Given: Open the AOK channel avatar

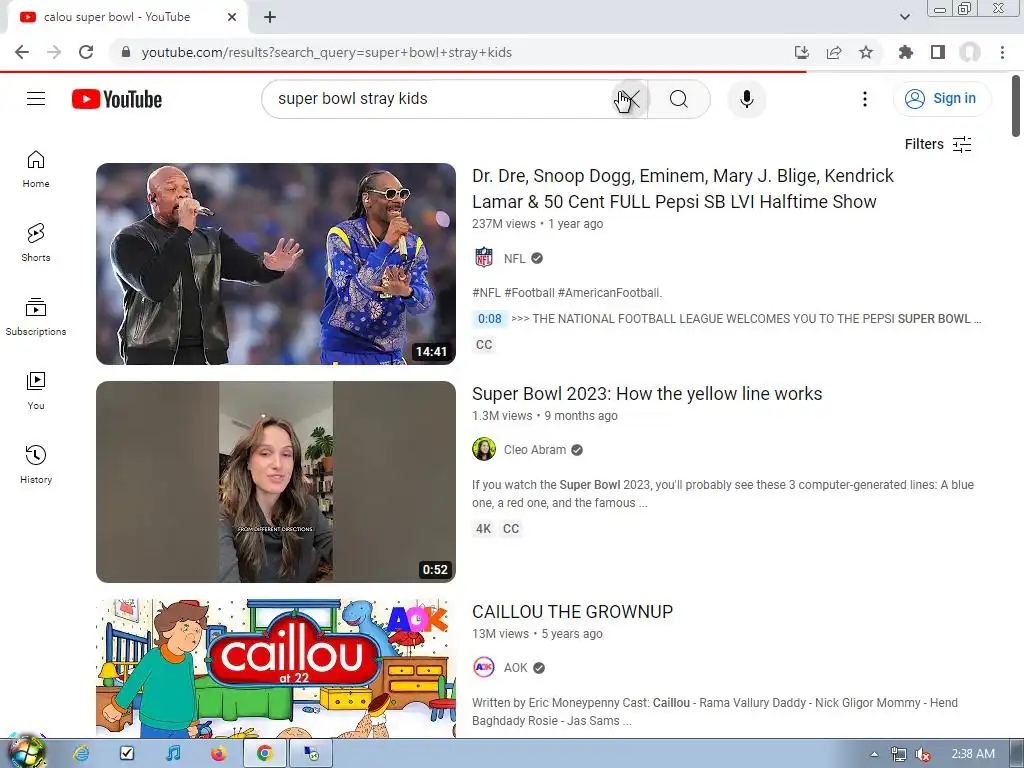Looking at the screenshot, I should click(x=484, y=667).
